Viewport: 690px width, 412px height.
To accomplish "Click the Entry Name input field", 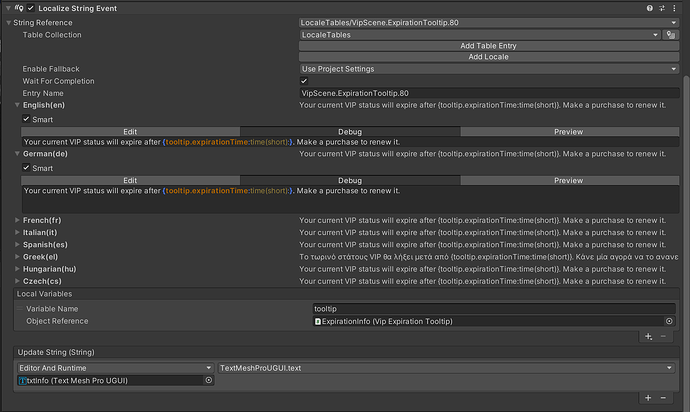I will (489, 93).
